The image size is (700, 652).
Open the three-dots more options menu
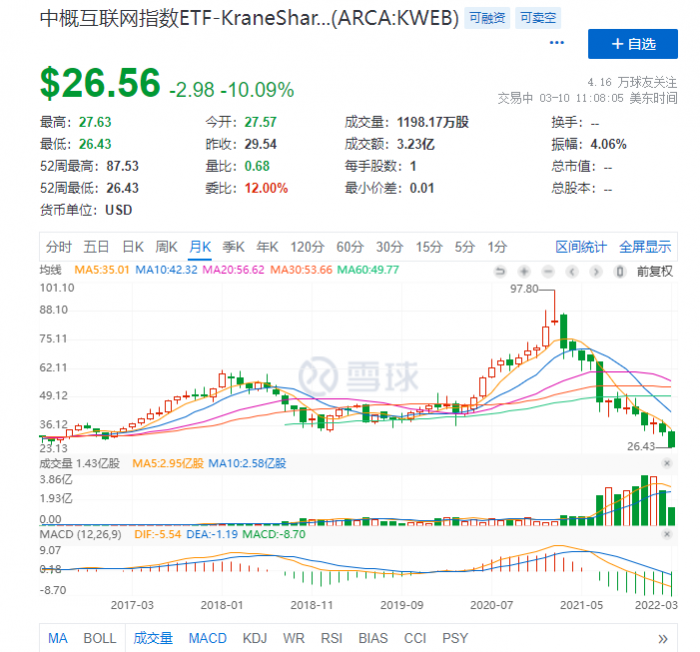point(557,43)
